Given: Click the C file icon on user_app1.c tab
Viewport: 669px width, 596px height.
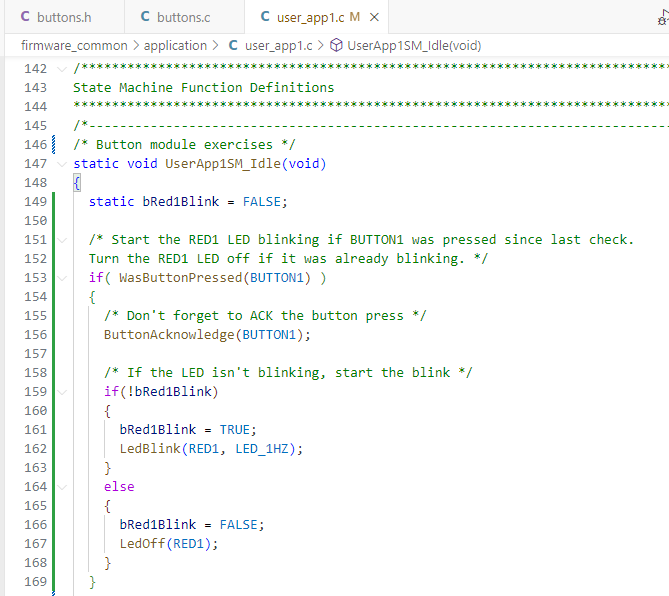Looking at the screenshot, I should tap(265, 17).
